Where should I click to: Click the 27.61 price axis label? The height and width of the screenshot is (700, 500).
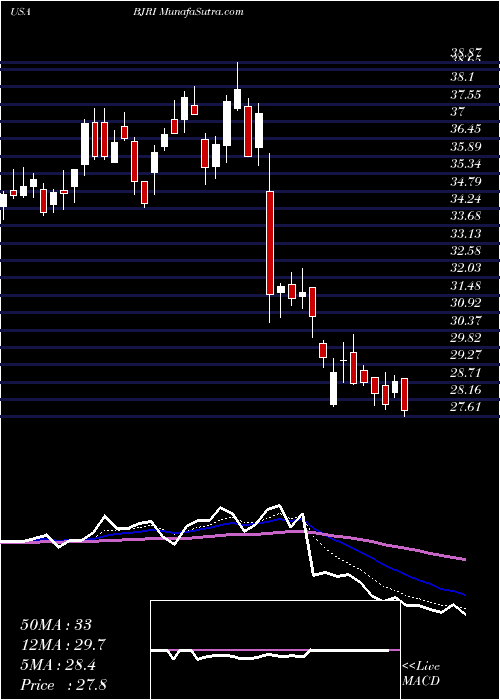point(466,407)
